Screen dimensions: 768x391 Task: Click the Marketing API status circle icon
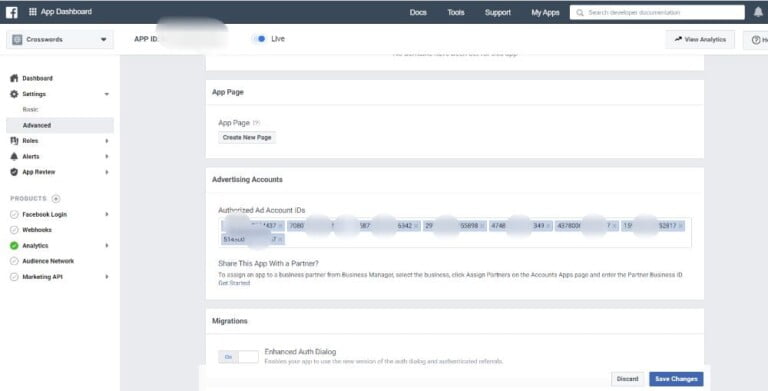[x=14, y=277]
